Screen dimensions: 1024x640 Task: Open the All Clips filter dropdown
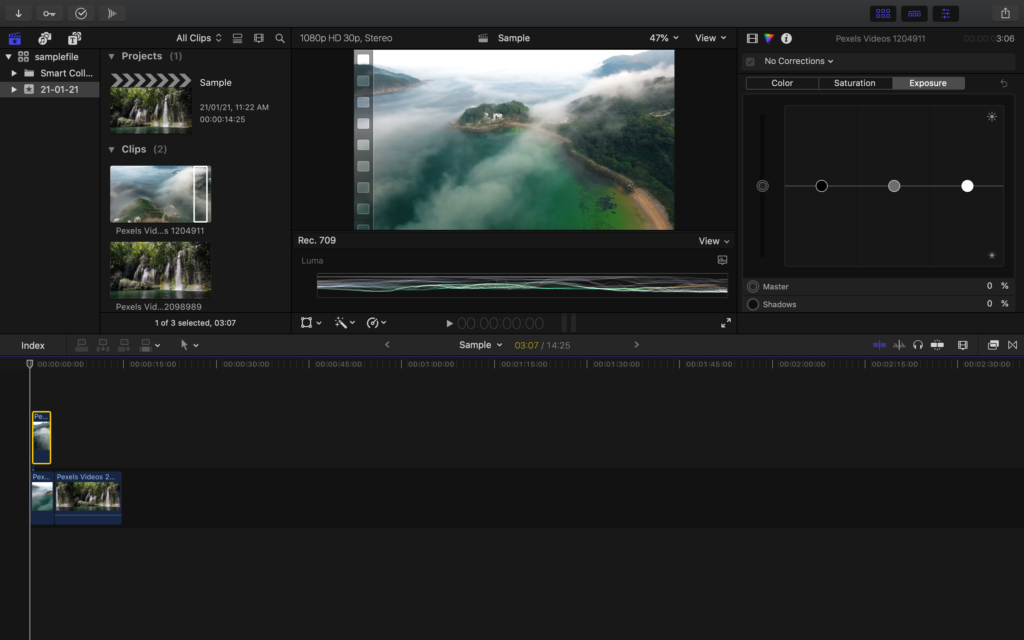[197, 37]
